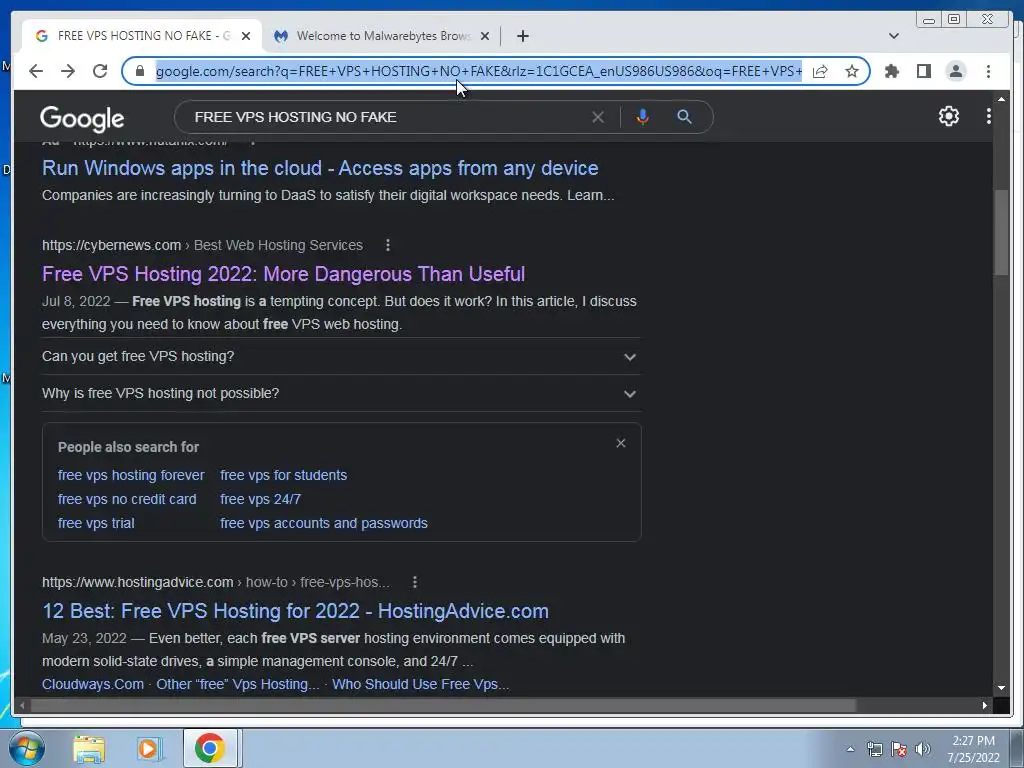Share this page icon in address bar

[x=820, y=71]
